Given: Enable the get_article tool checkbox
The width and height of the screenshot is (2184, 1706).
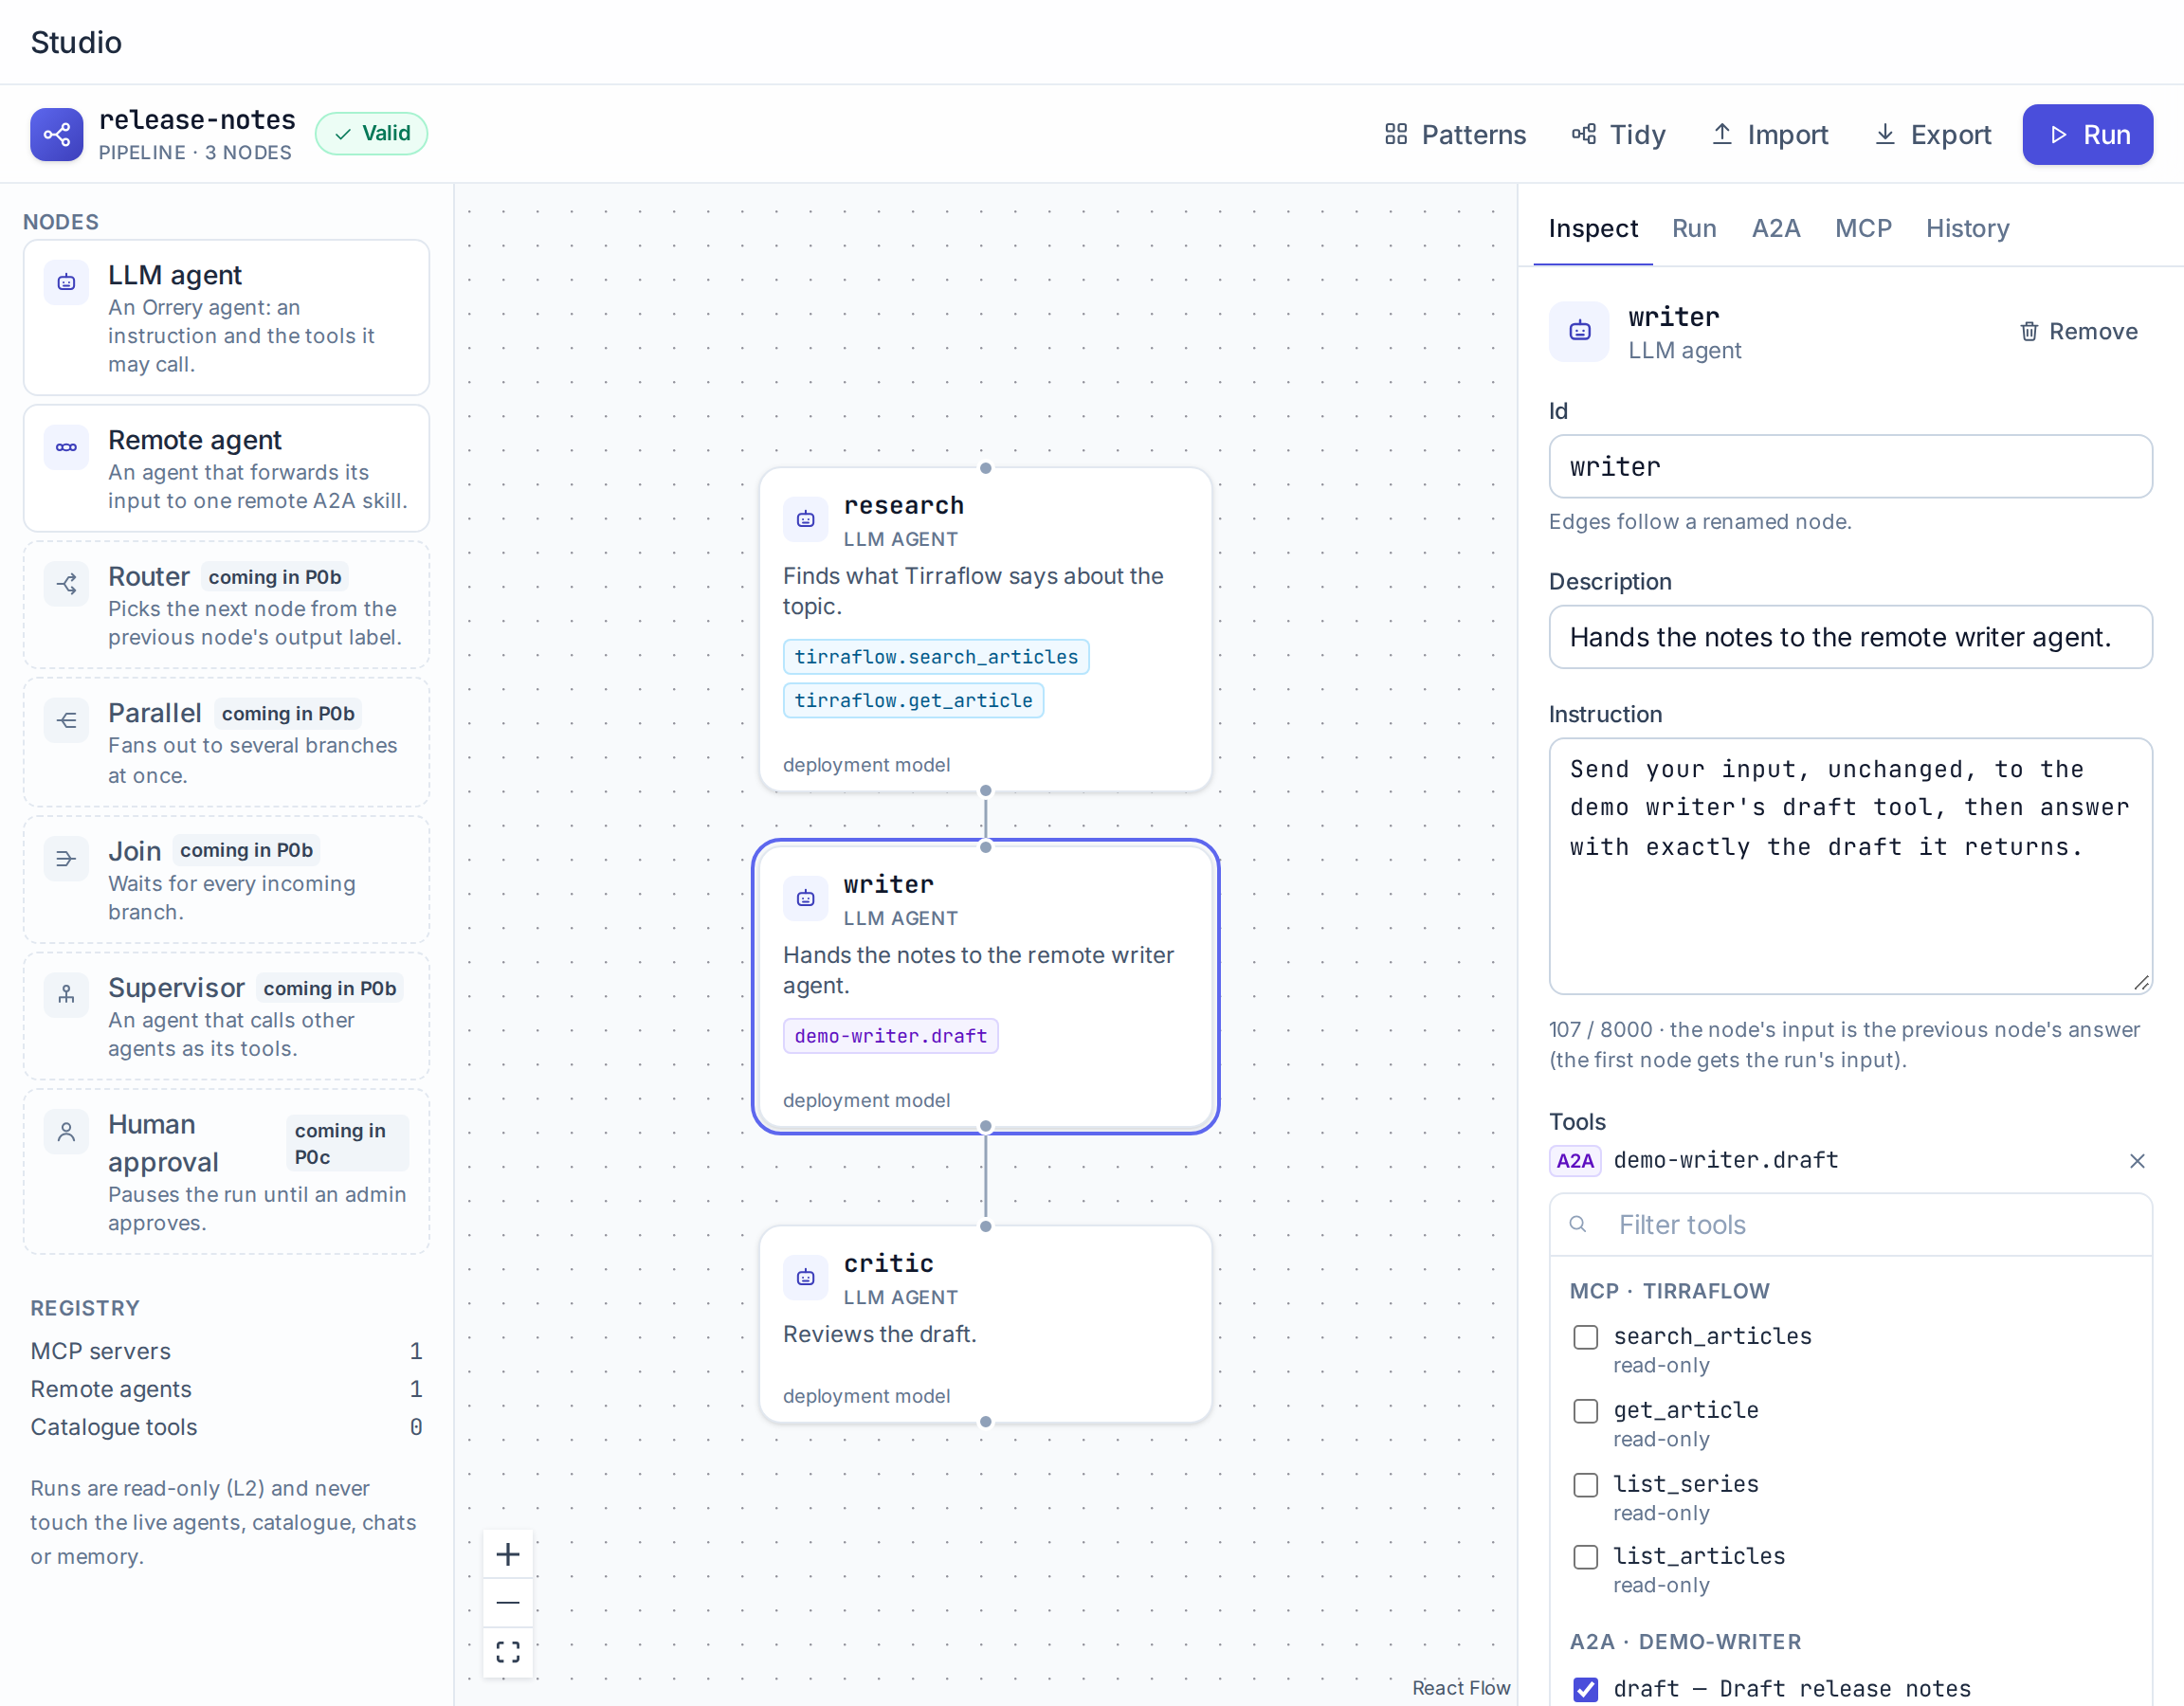Looking at the screenshot, I should click(1585, 1411).
